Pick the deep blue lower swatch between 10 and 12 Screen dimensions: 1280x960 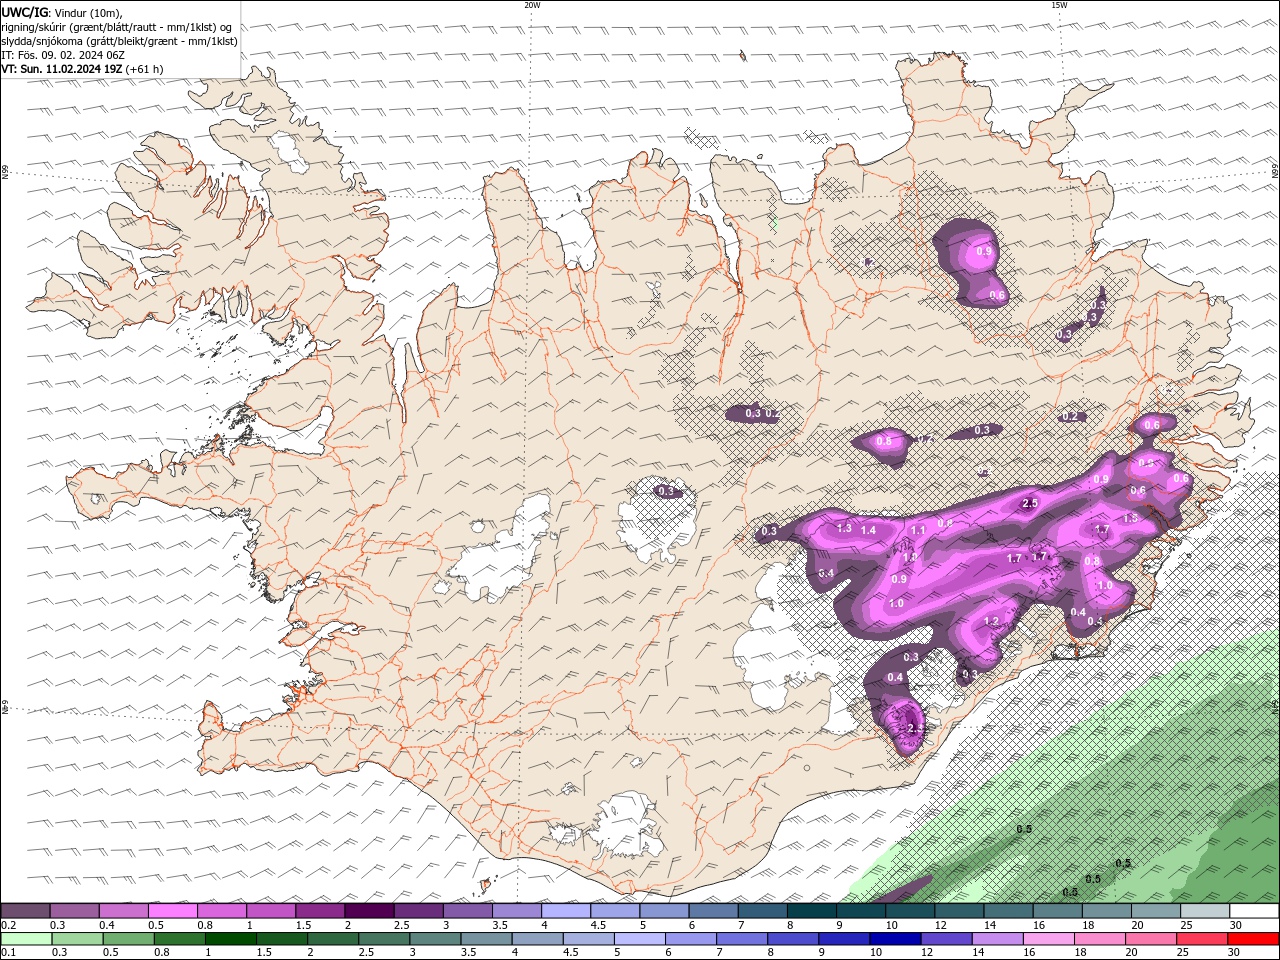tap(895, 939)
